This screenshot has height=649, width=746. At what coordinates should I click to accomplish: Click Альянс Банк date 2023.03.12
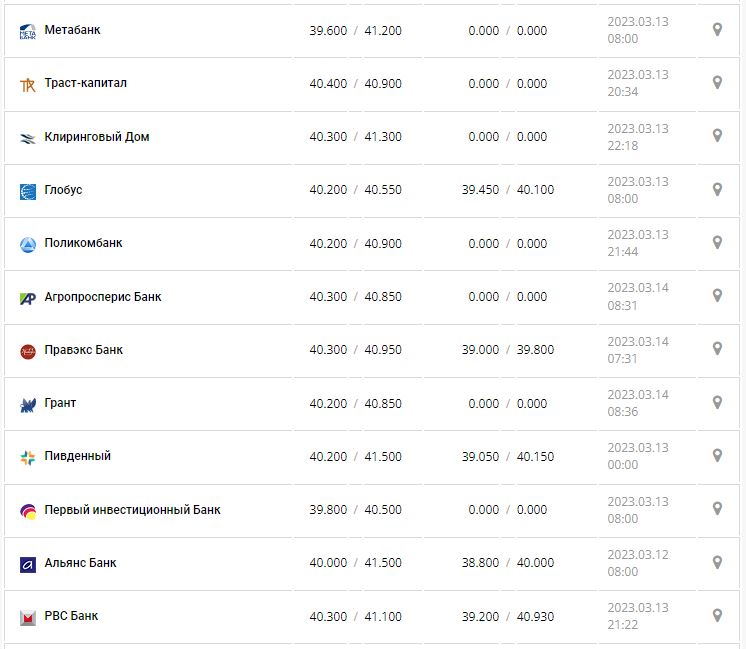tap(638, 555)
